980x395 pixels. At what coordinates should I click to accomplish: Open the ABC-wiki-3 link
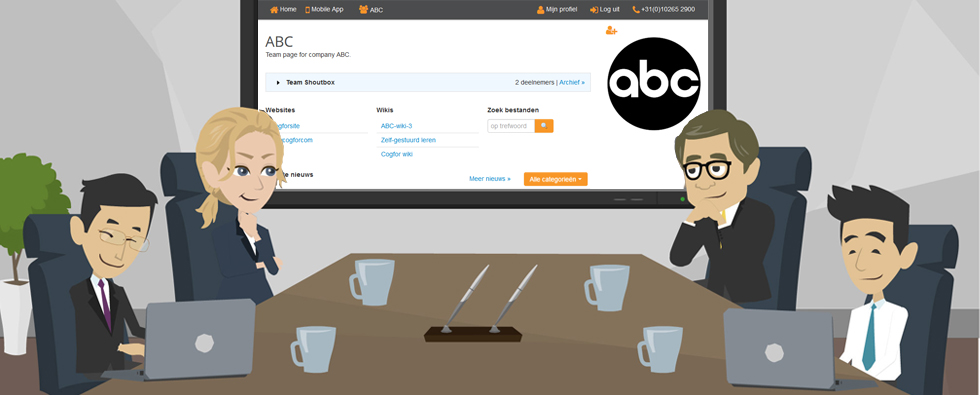point(396,126)
